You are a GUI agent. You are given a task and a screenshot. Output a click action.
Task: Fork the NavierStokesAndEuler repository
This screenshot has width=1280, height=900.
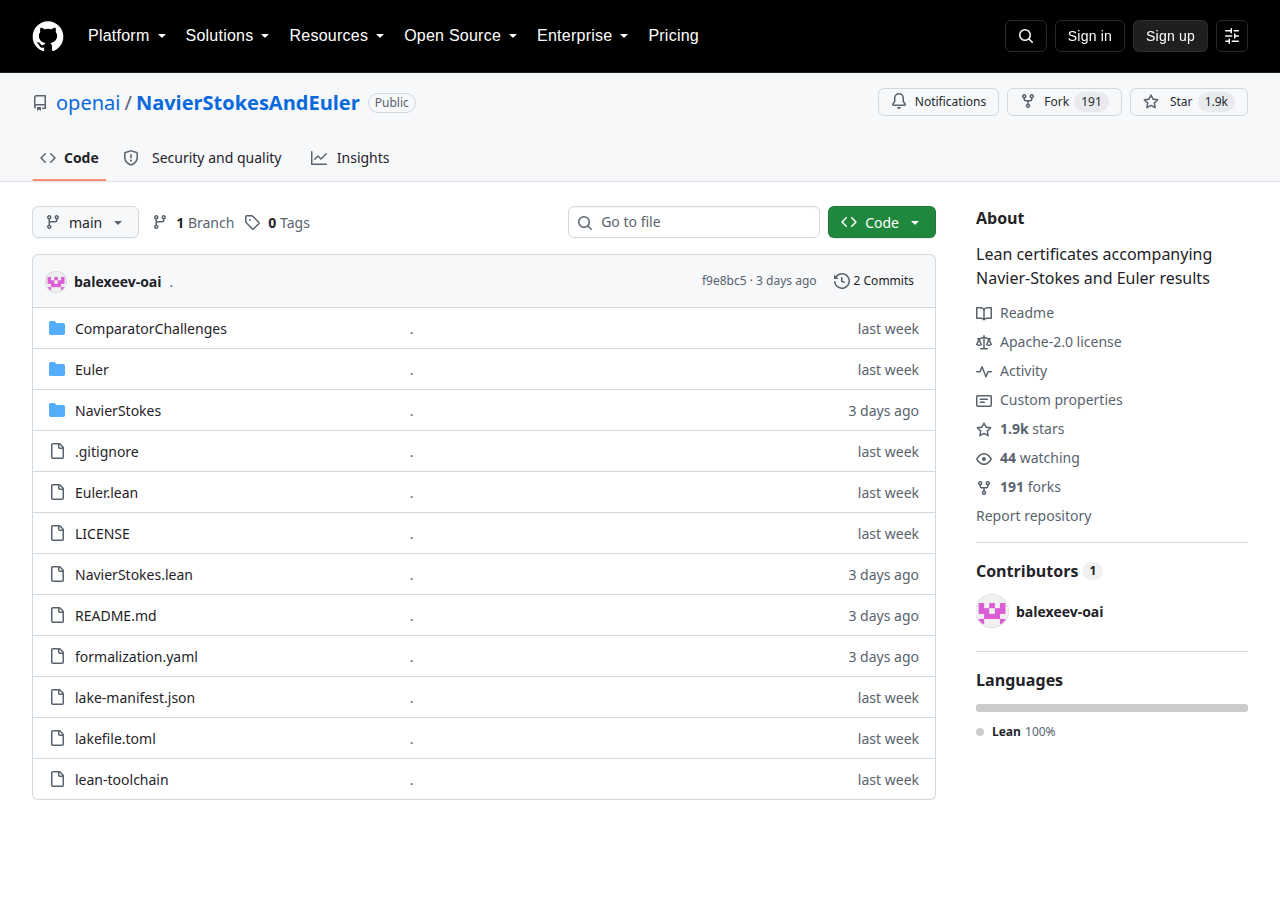[1064, 102]
